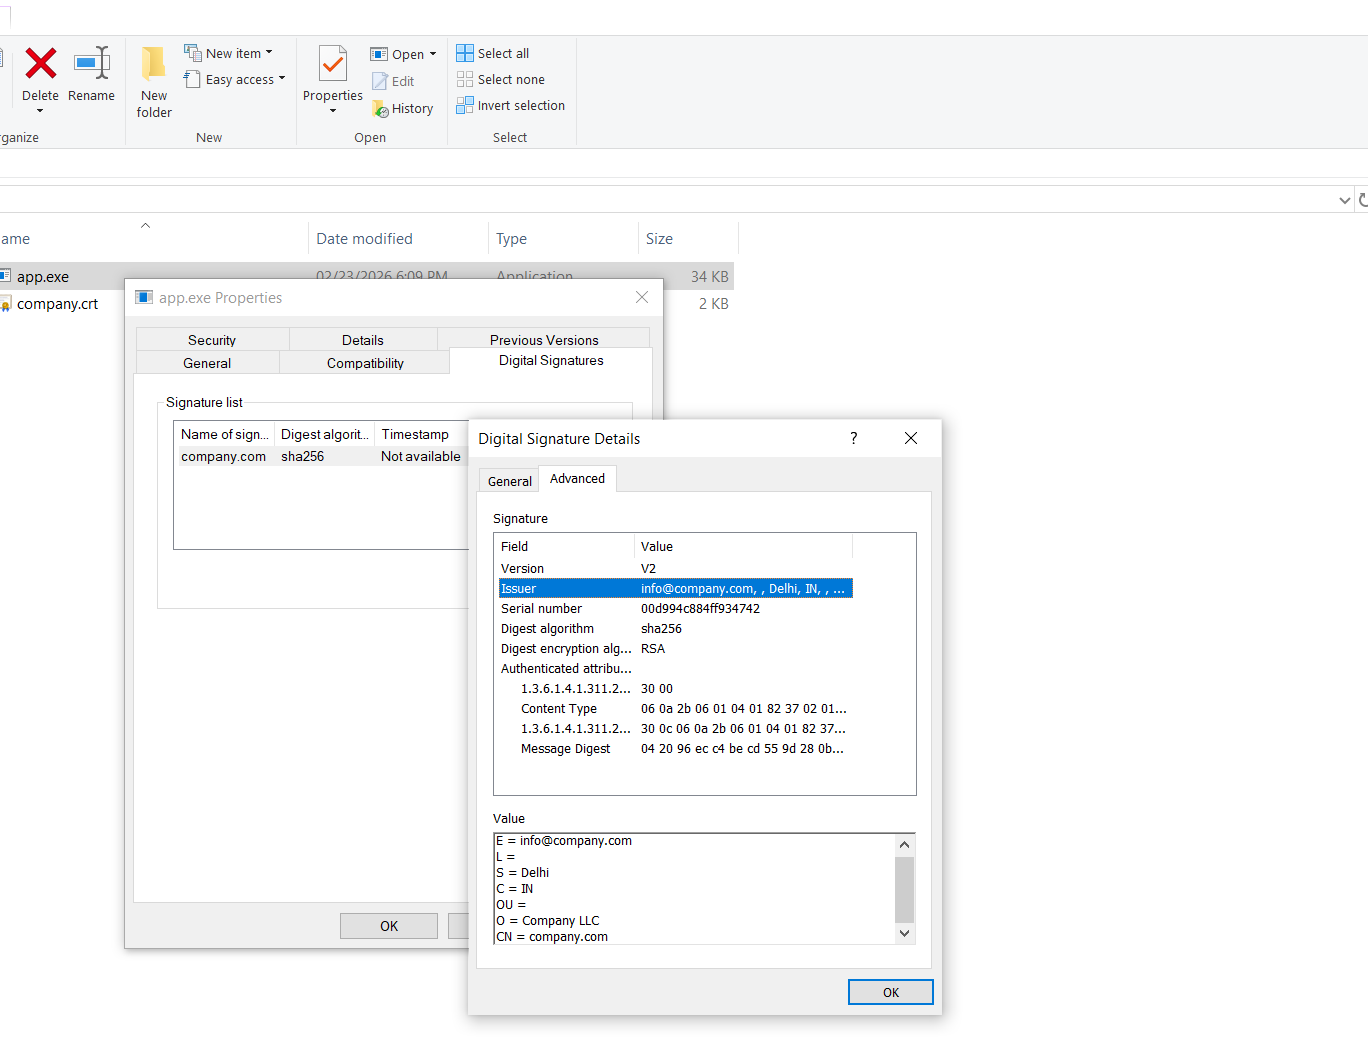Screen dimensions: 1368x1048
Task: Click the Invert selection icon
Action: pos(464,104)
